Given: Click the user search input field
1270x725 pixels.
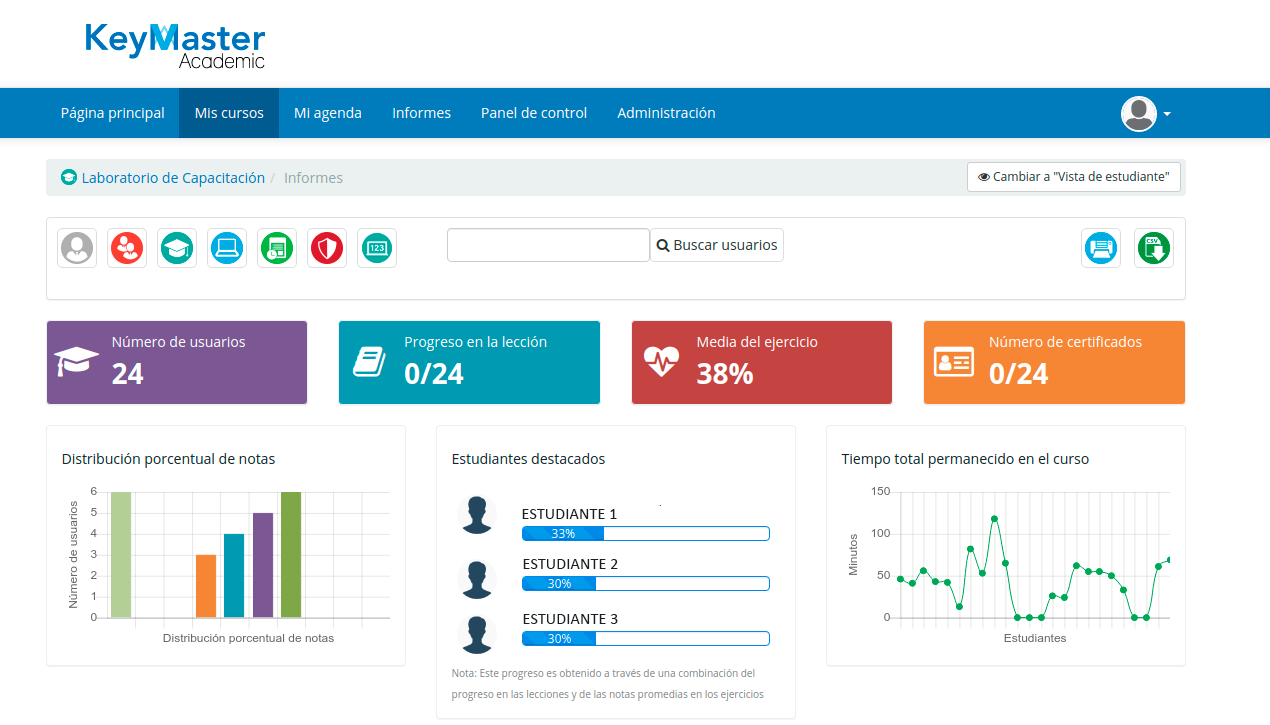Looking at the screenshot, I should pyautogui.click(x=548, y=245).
